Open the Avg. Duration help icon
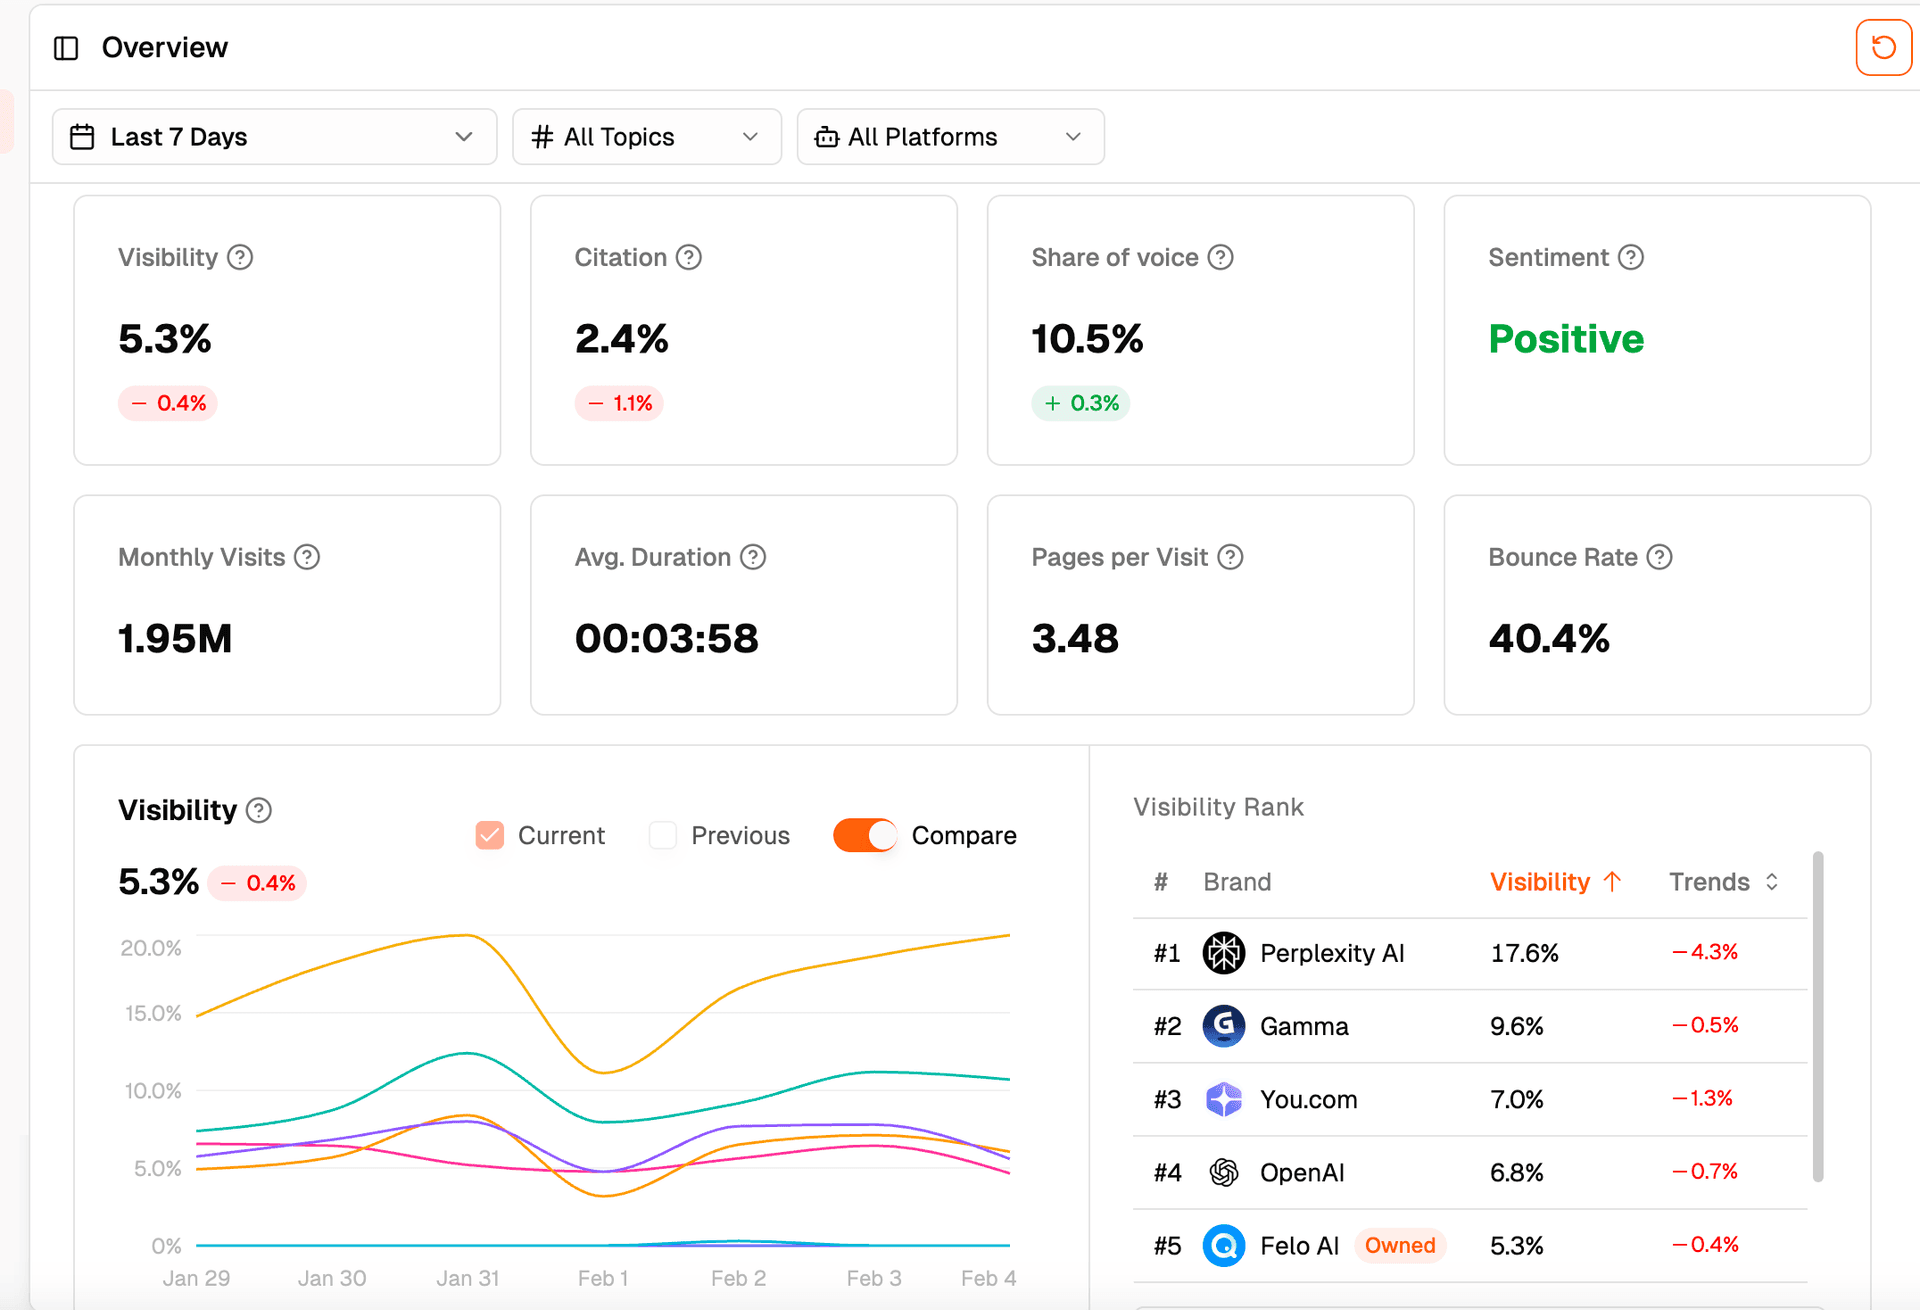The image size is (1920, 1310). pos(753,557)
